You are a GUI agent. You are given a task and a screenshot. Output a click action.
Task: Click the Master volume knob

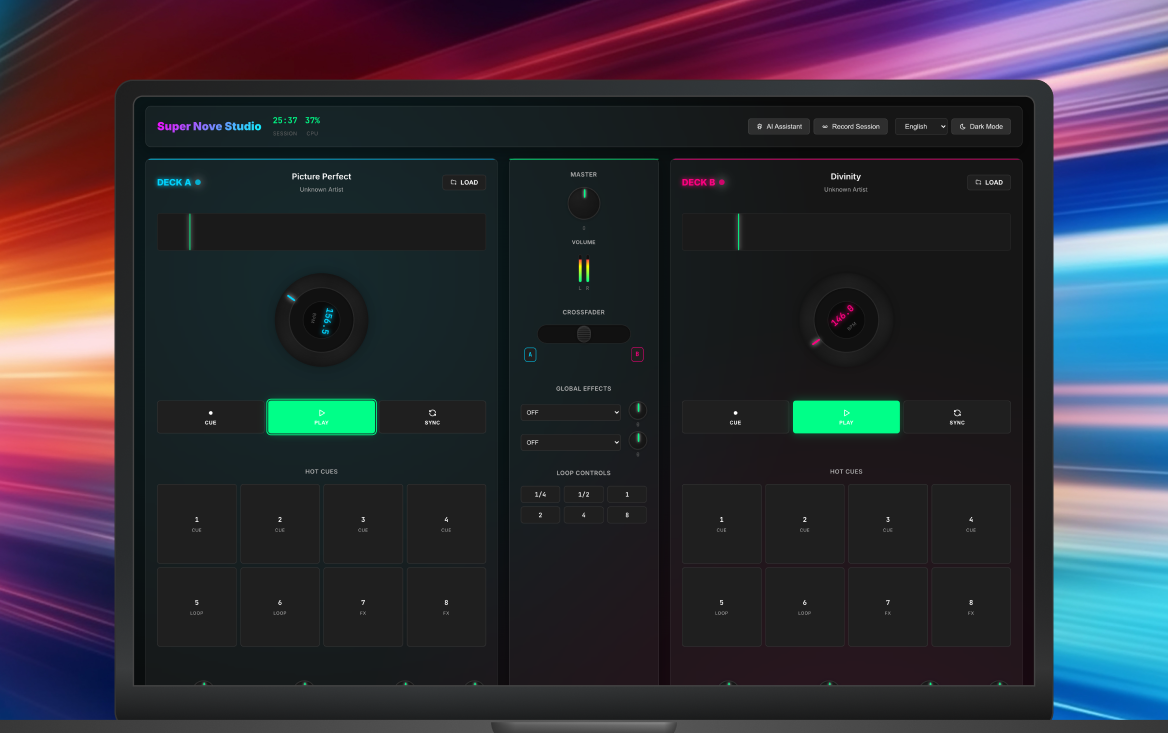point(584,204)
